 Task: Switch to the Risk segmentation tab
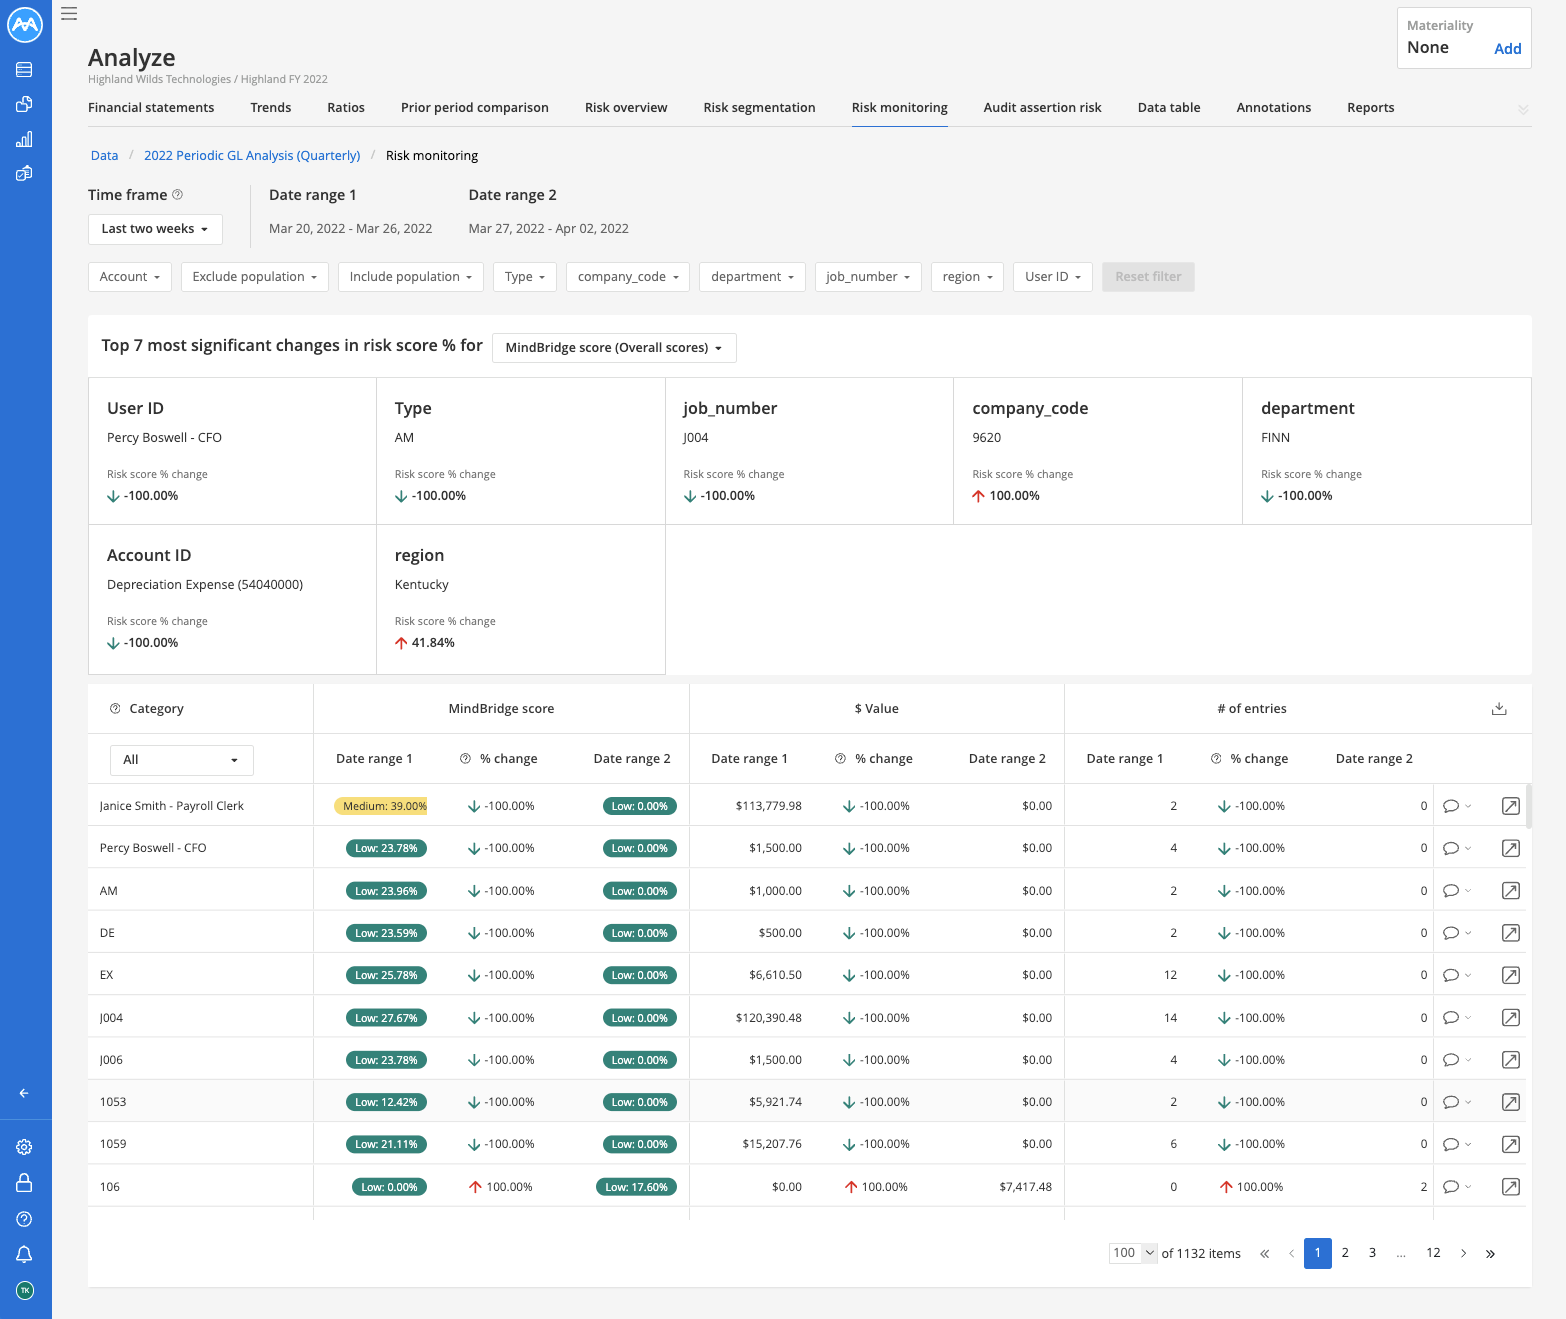pos(760,108)
